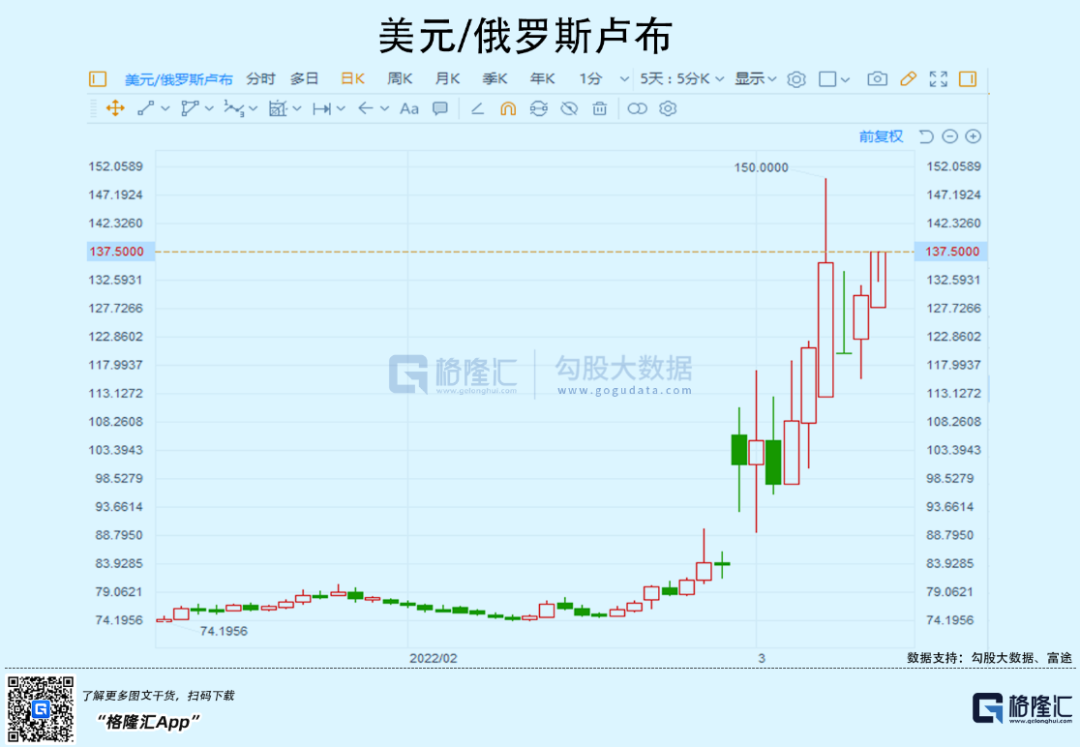Click the 格隆汇 logo at bottom right

1021,708
